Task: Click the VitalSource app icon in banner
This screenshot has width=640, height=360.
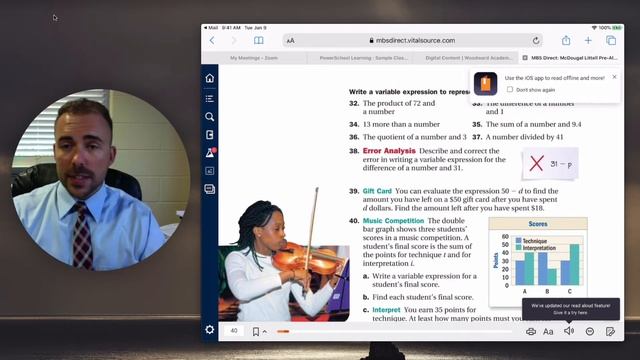Action: click(x=485, y=84)
